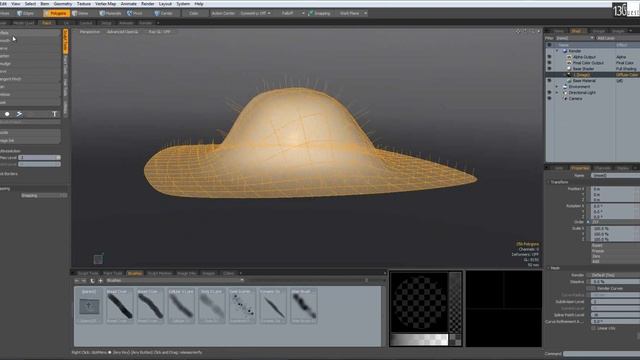Open the Edit menu
The image size is (640, 360).
tap(3, 4)
